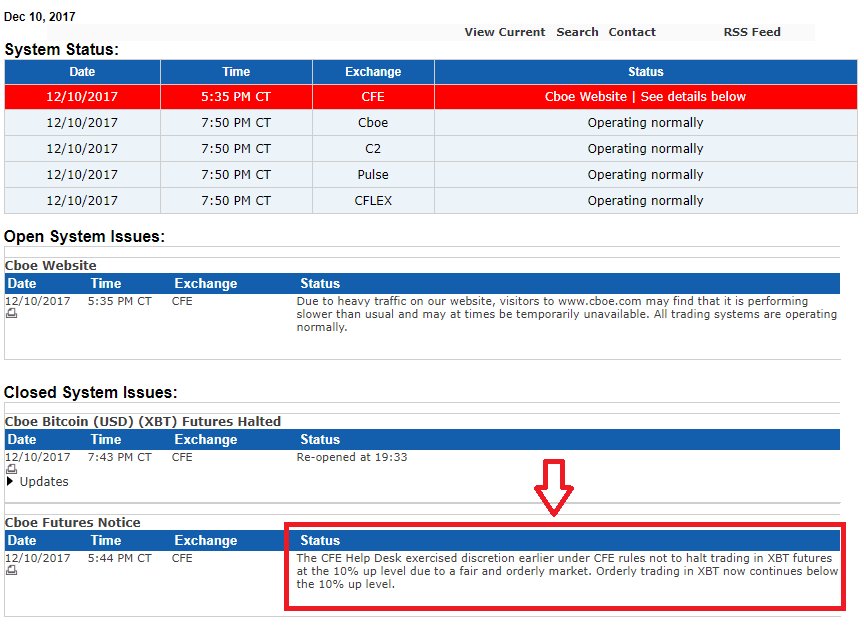Click the Time header in System Status table
Screen dimensions: 864x628
tap(236, 72)
